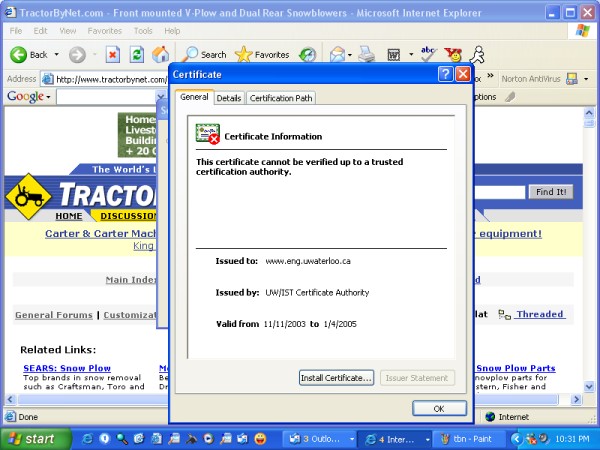600x450 pixels.
Task: Click the vertical scrollbar up arrow
Action: (x=589, y=112)
